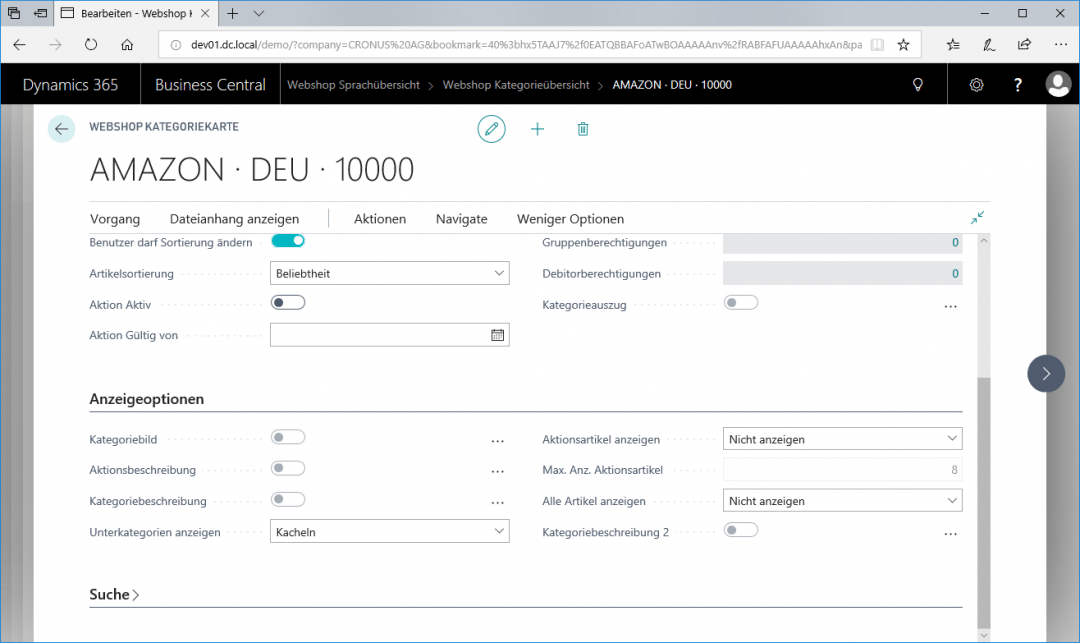
Task: Toggle the Kategorieauszug switch
Action: pos(740,302)
